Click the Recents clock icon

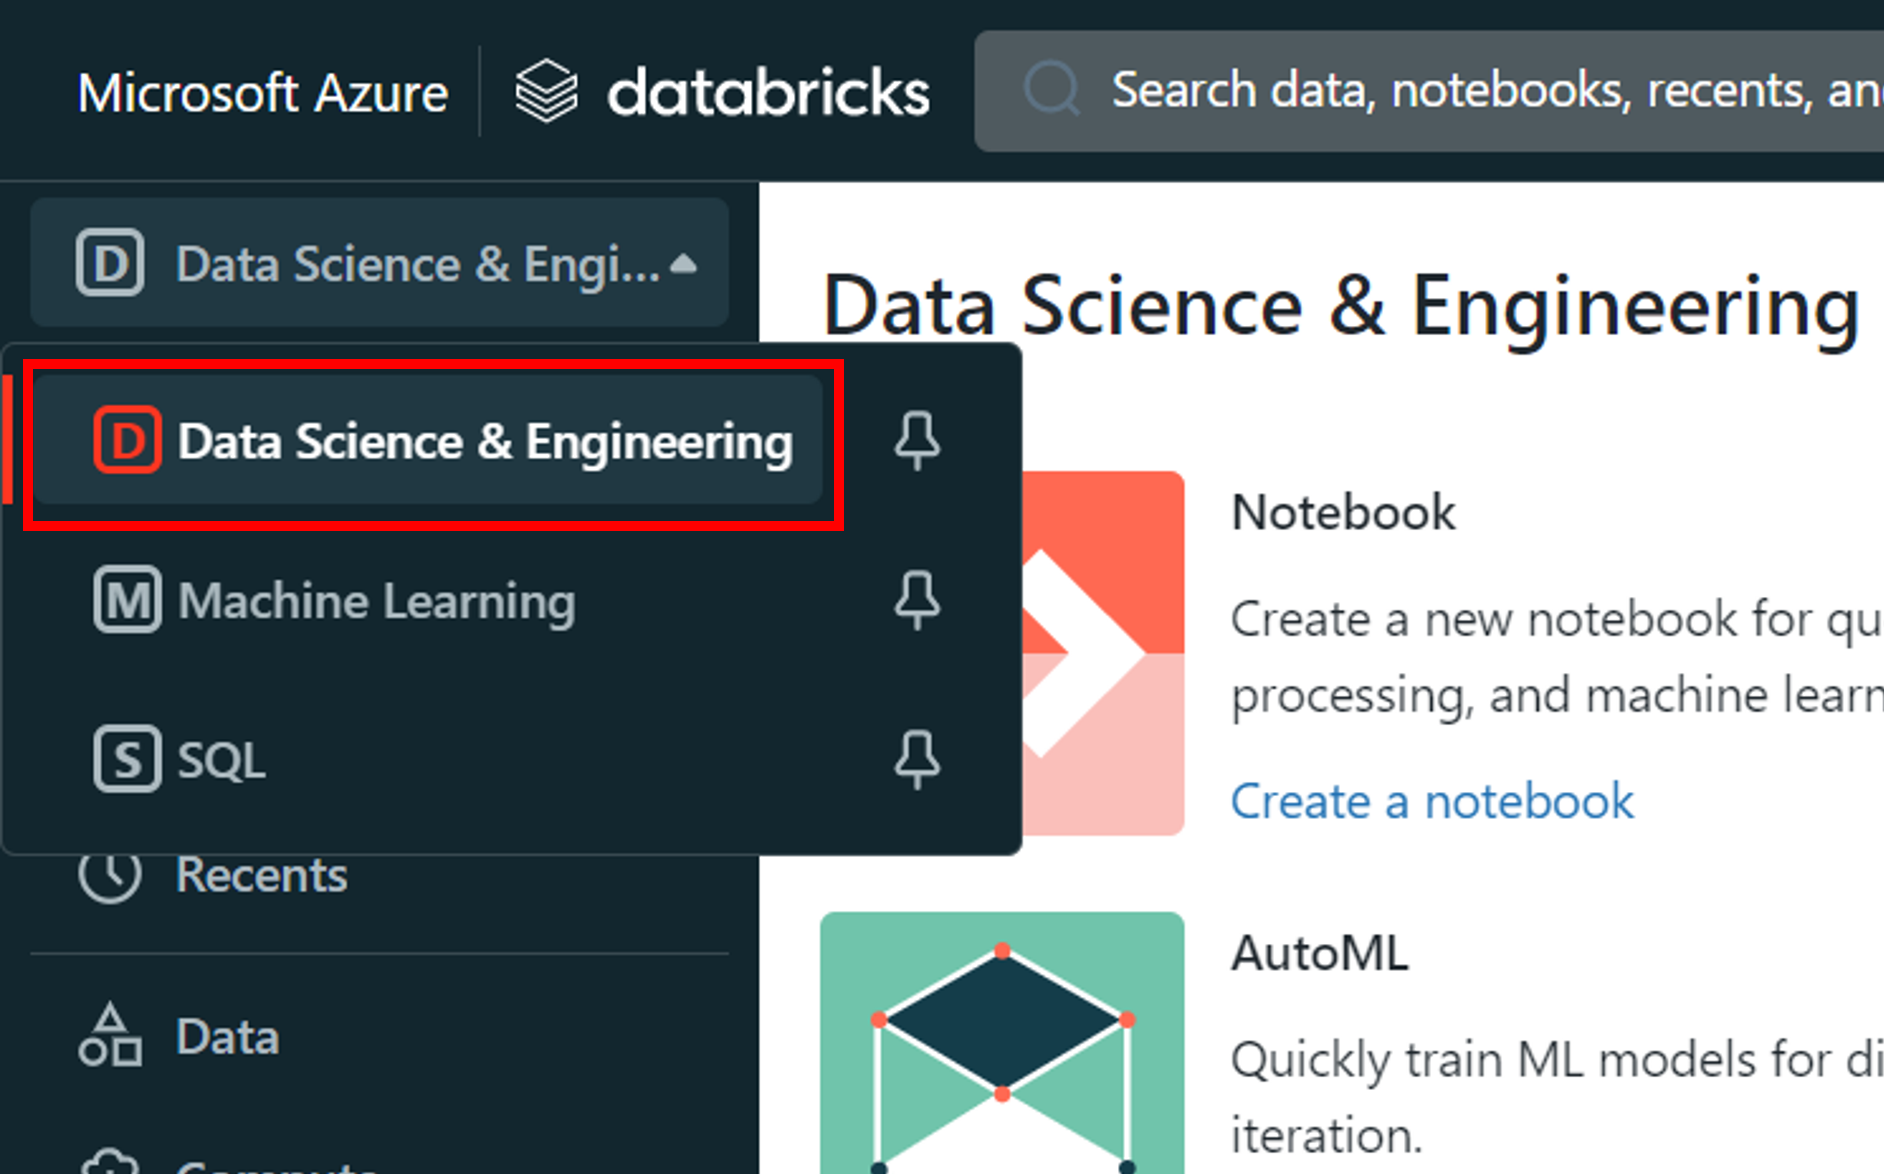point(109,875)
